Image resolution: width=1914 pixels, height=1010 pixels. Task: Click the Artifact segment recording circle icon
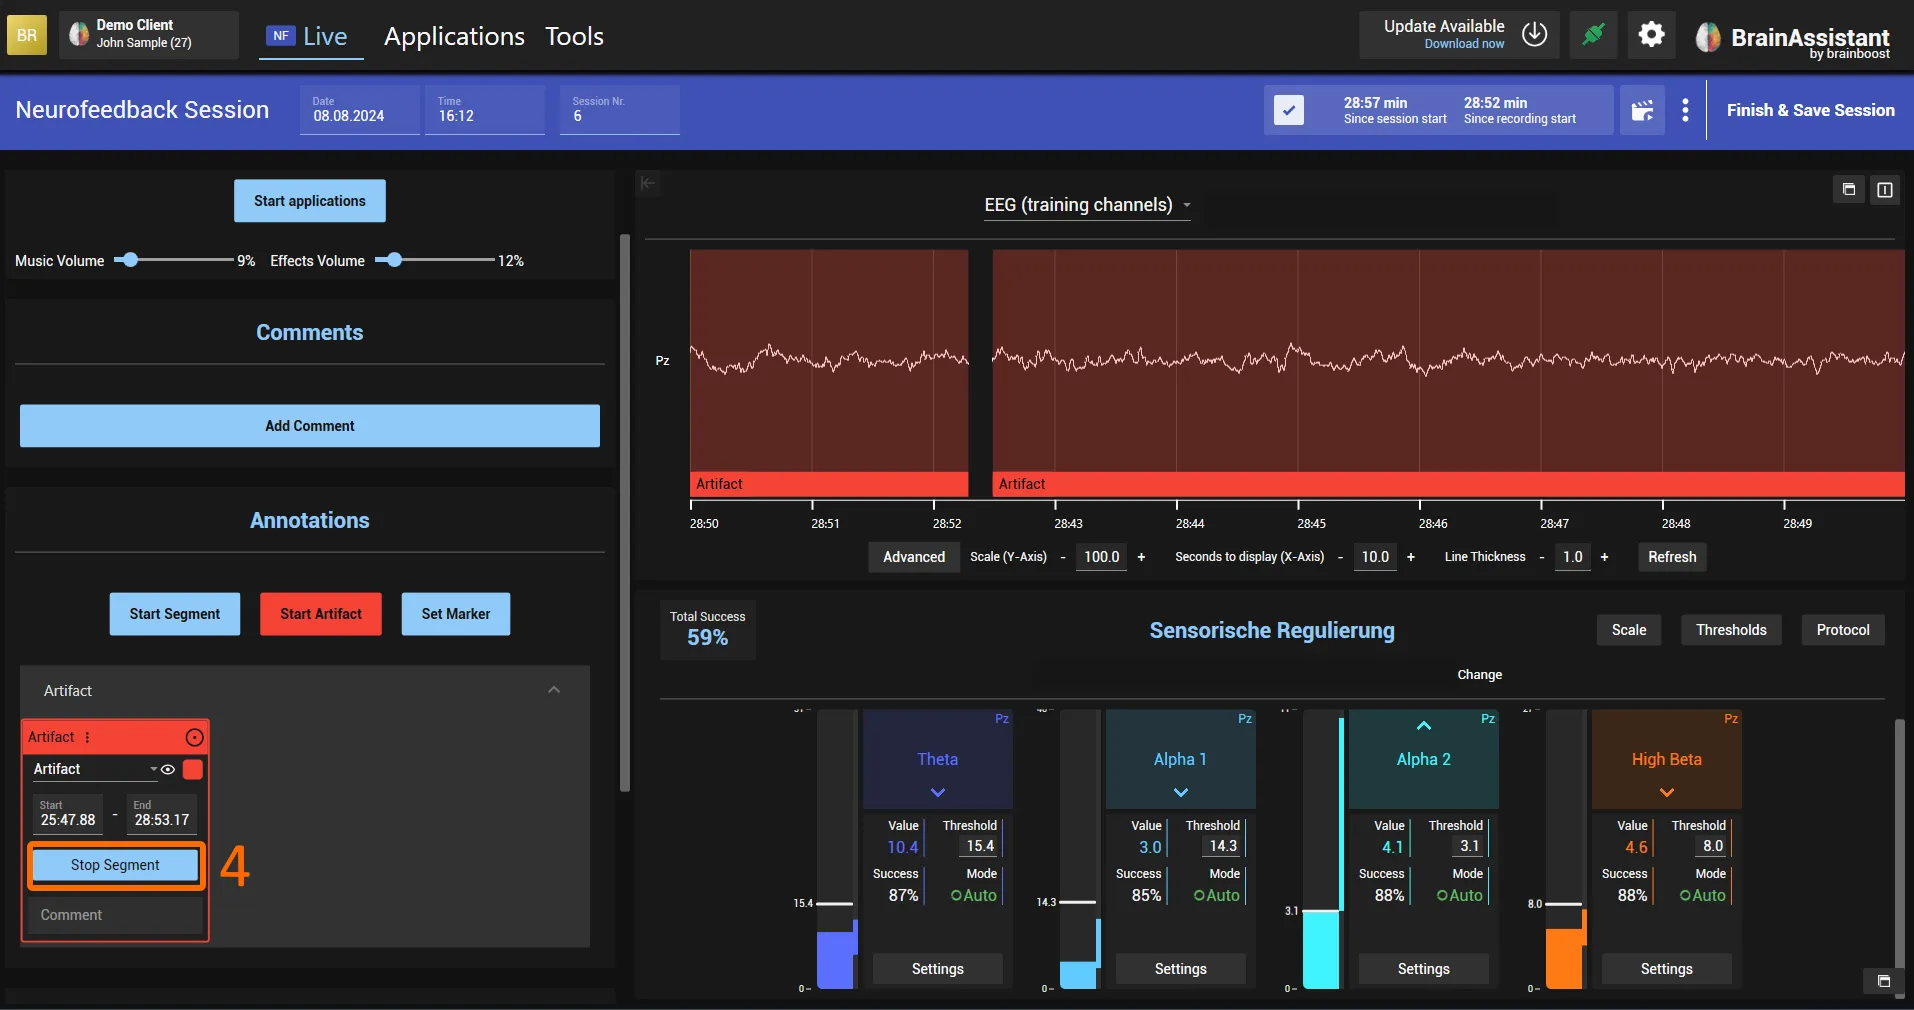194,737
